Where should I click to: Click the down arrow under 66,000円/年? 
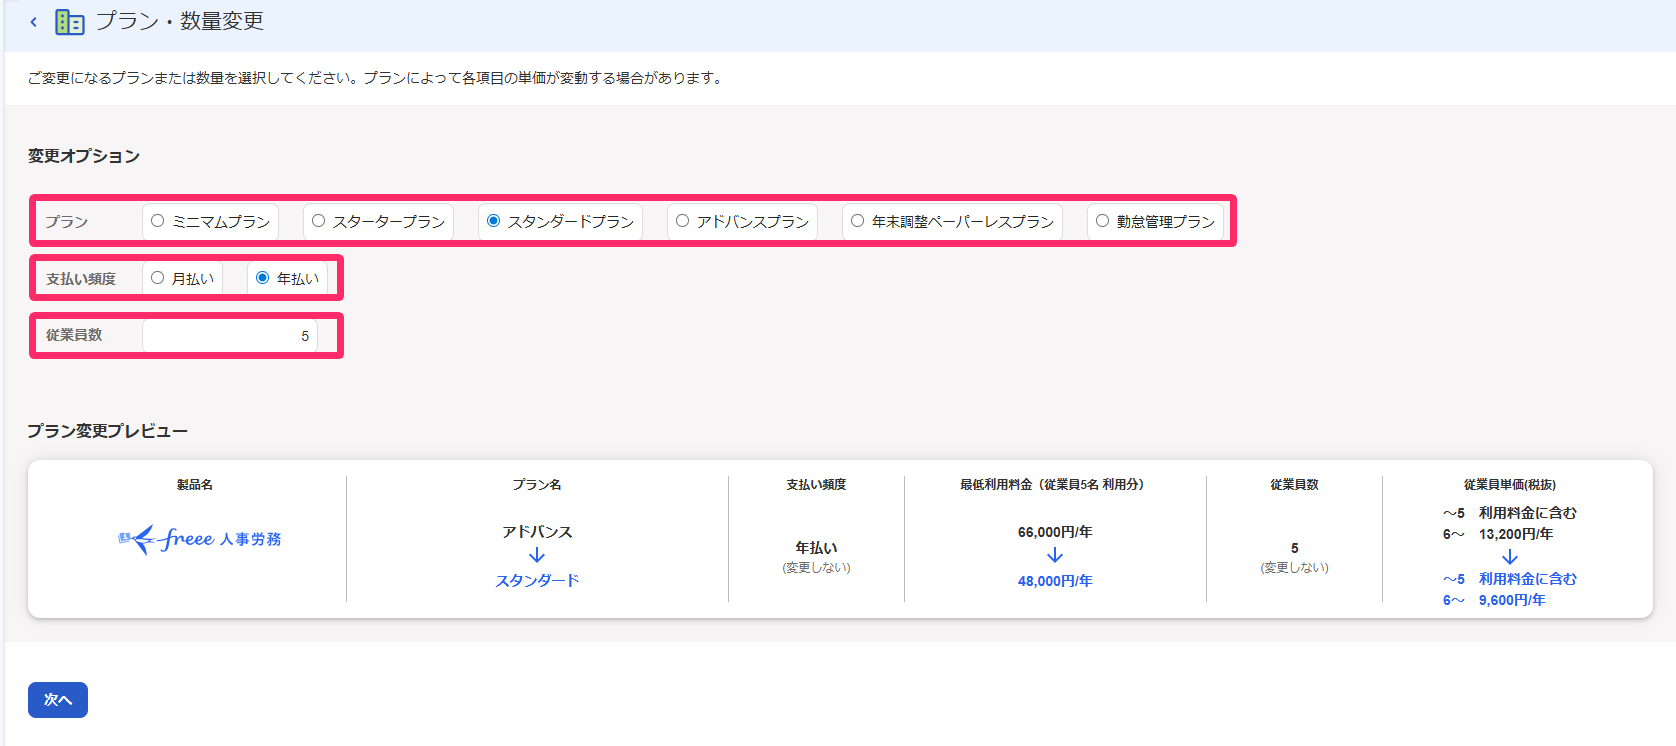(x=1055, y=555)
